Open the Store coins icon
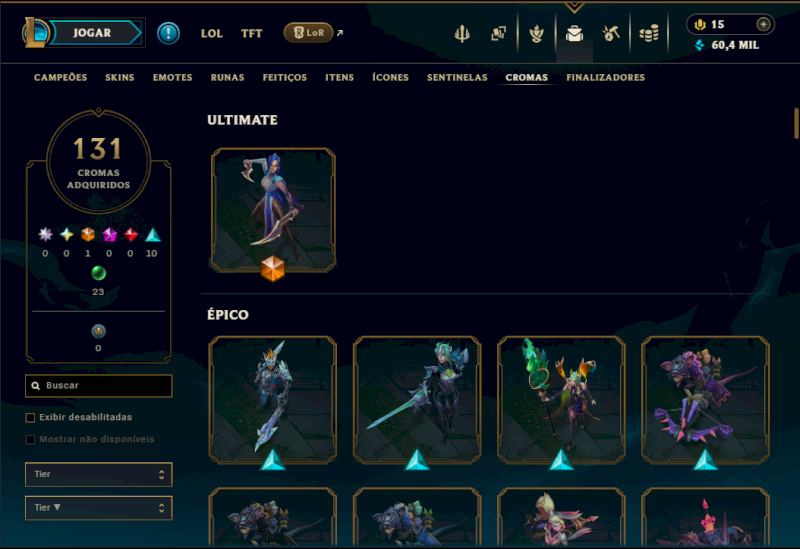 tap(649, 34)
